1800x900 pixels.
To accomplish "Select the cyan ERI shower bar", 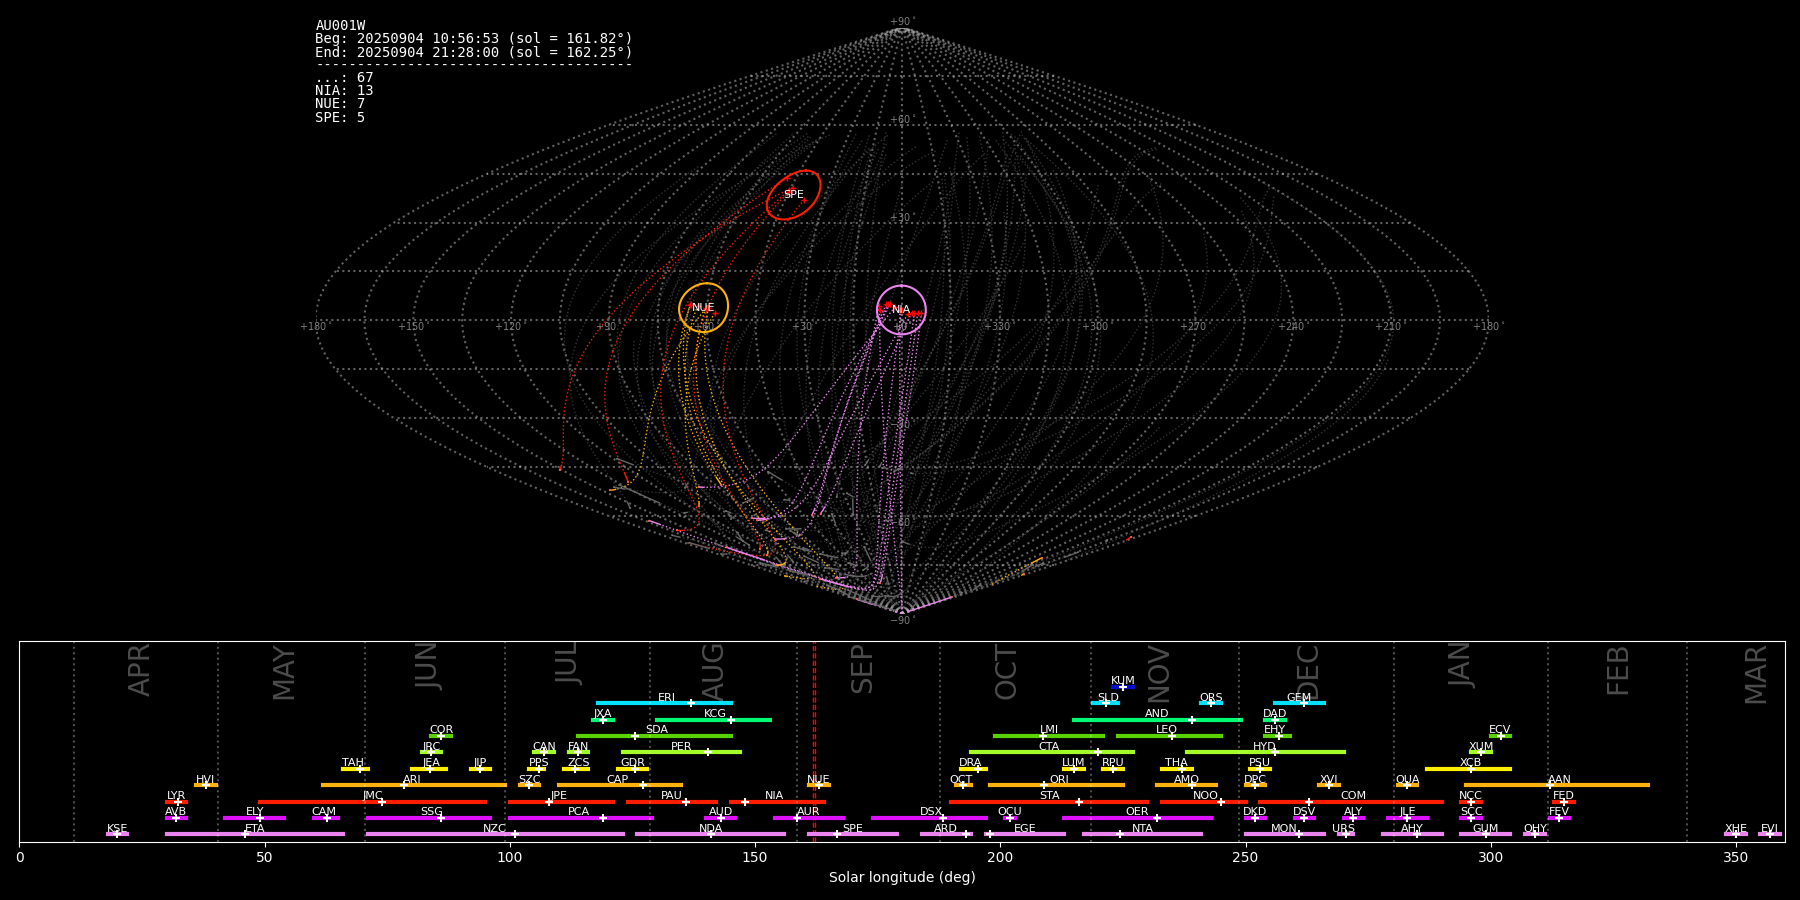I will coord(664,703).
